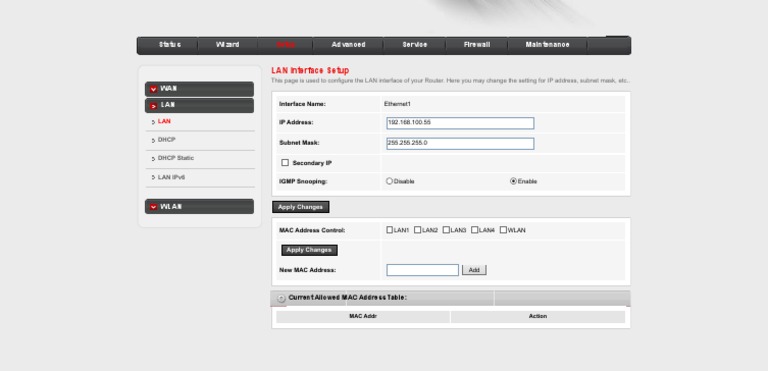Open the Status tab
Image resolution: width=768 pixels, height=371 pixels.
169,45
